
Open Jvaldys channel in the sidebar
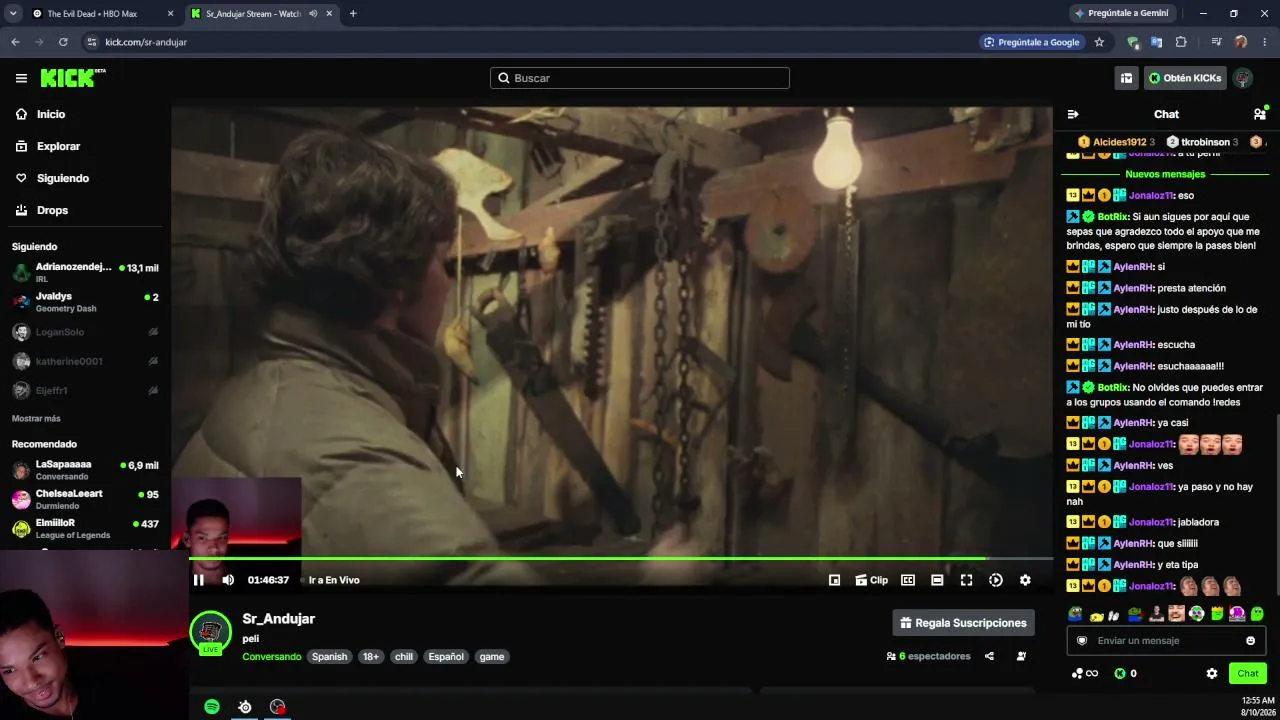point(85,302)
